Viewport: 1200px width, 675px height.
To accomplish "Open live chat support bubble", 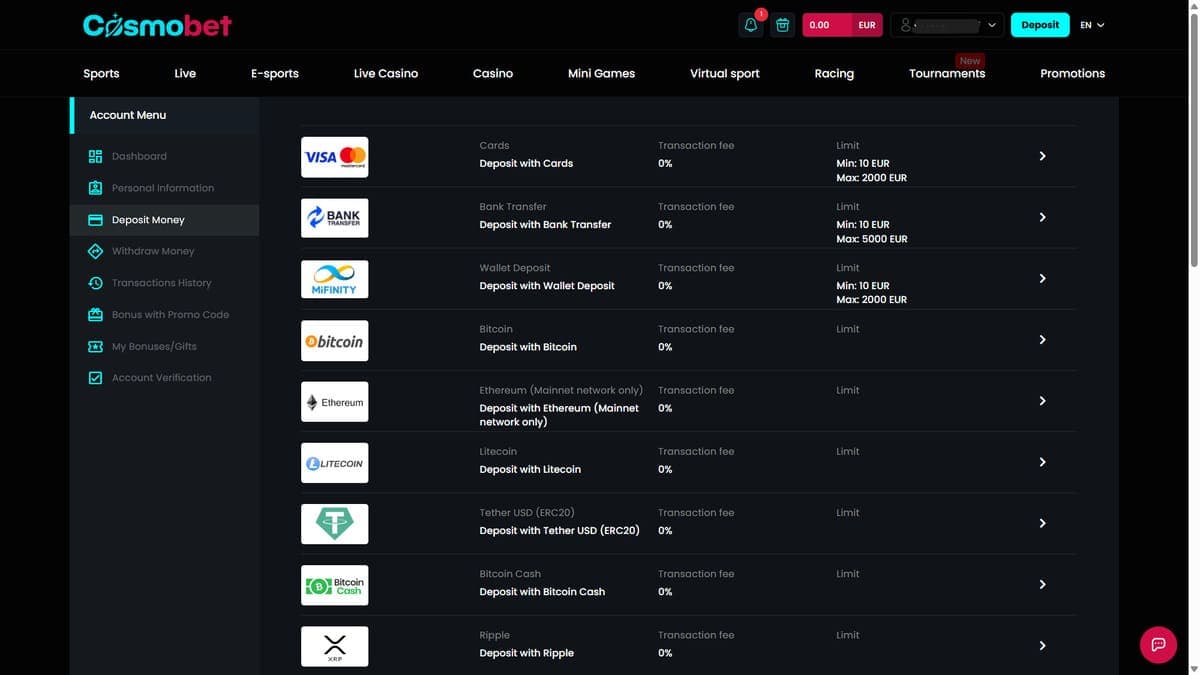I will [x=1158, y=644].
